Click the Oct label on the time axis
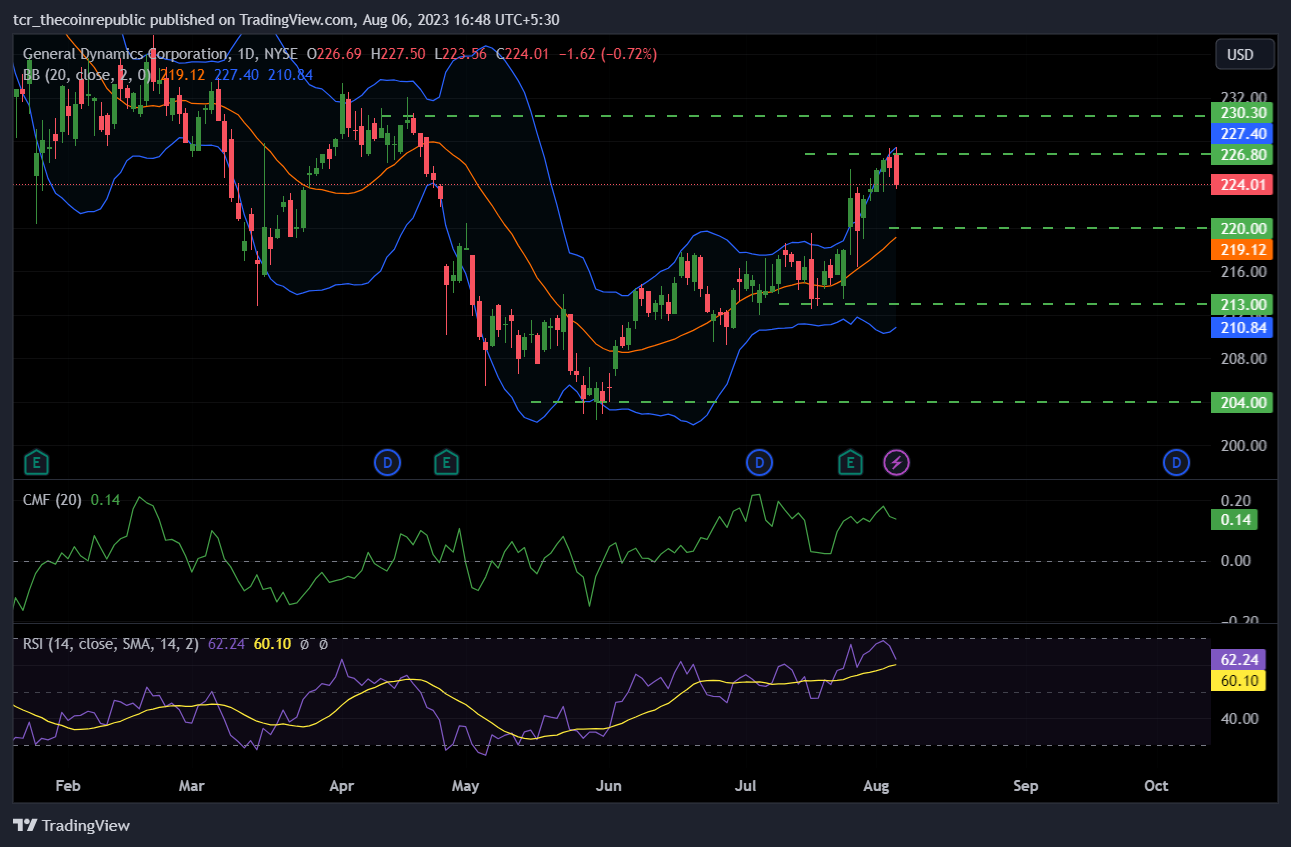The width and height of the screenshot is (1291, 847). click(x=1156, y=786)
